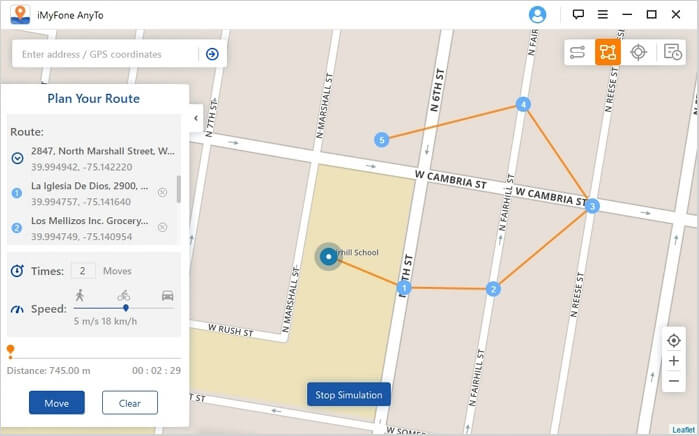Viewport: 699px width, 436px height.
Task: Remove Los Mellizos Inc. Grocery waypoint
Action: tap(162, 227)
